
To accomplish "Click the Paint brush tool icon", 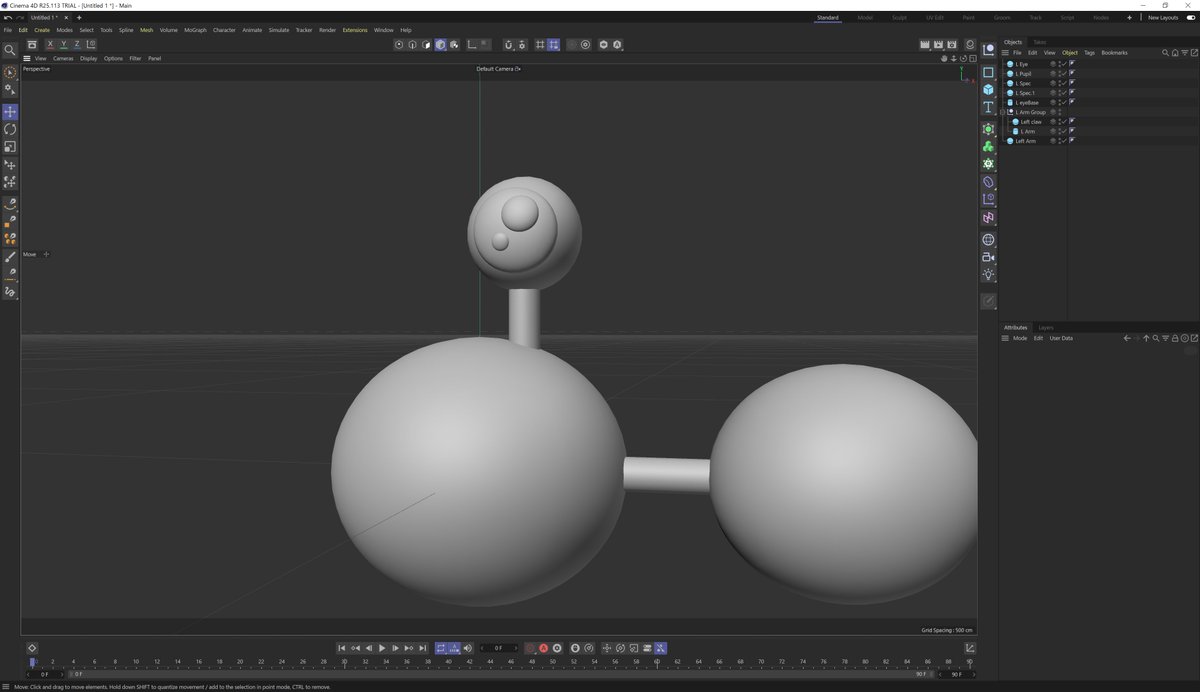I will (x=10, y=257).
